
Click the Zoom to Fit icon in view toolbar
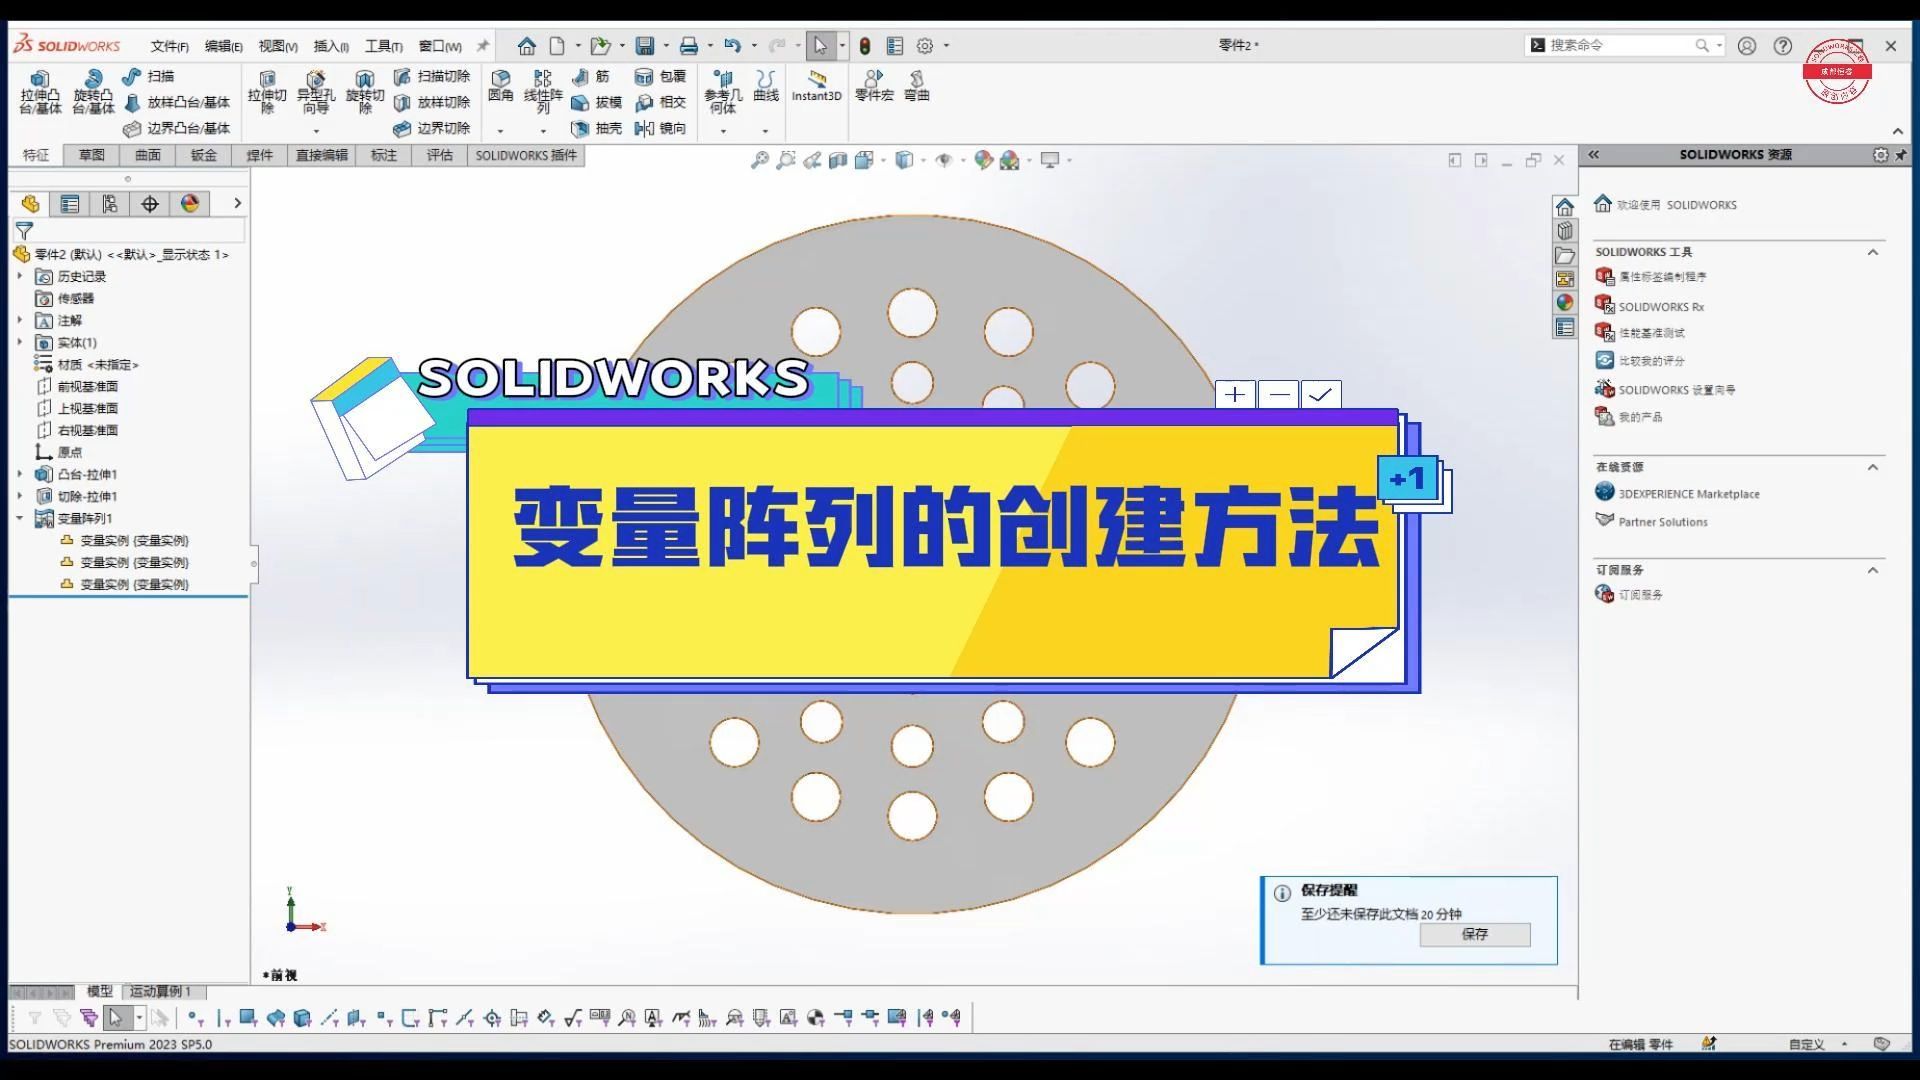pyautogui.click(x=760, y=160)
